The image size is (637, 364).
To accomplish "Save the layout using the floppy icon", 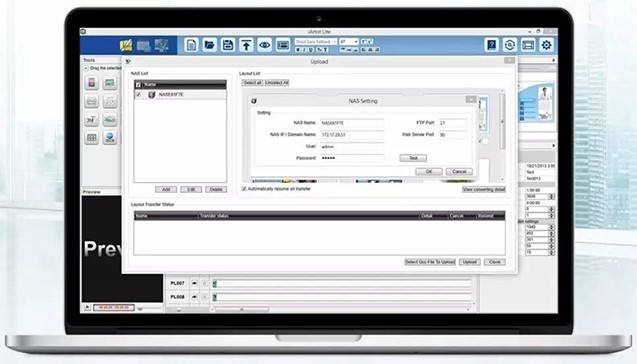I will (x=228, y=45).
